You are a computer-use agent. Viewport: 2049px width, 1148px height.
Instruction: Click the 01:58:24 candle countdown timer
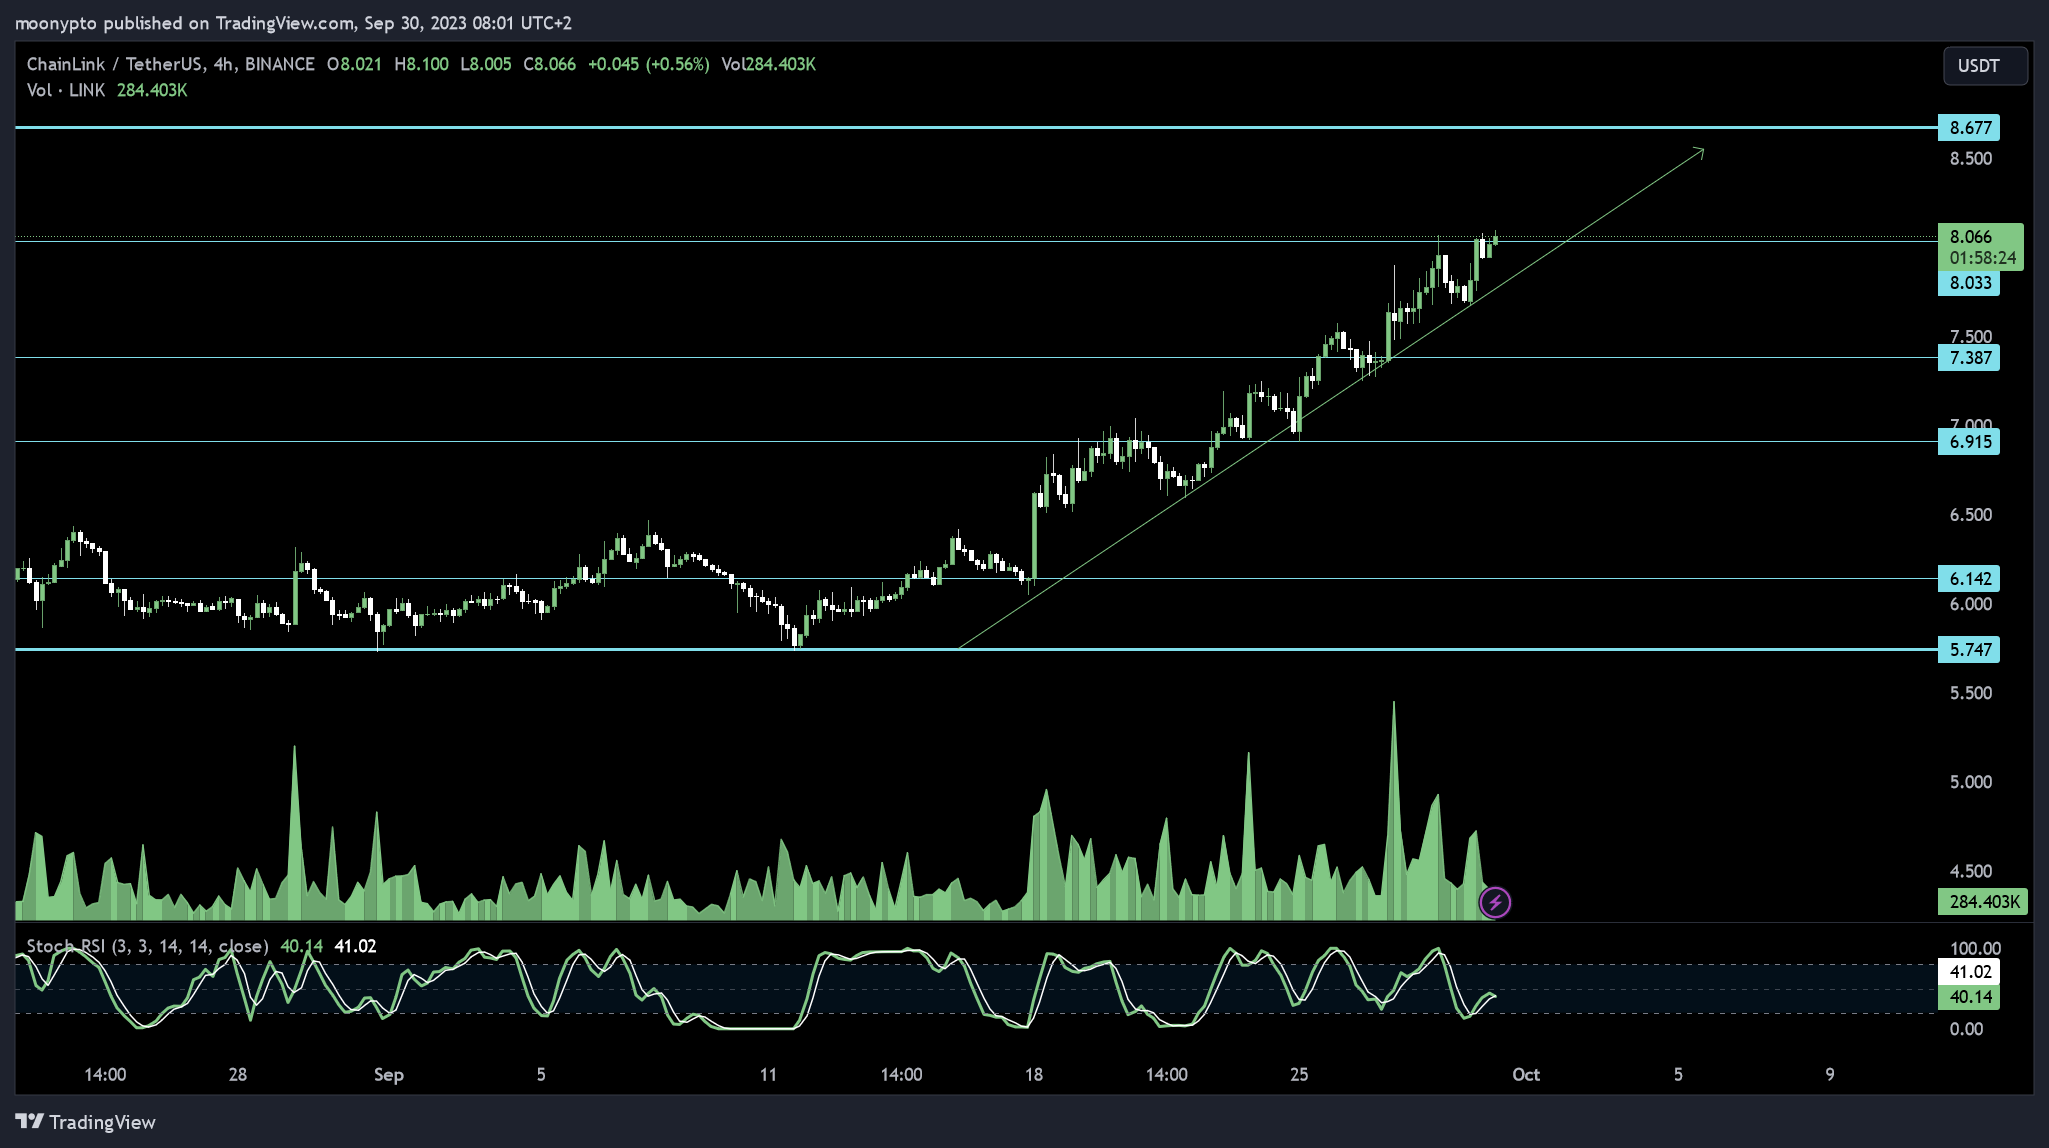[1982, 258]
